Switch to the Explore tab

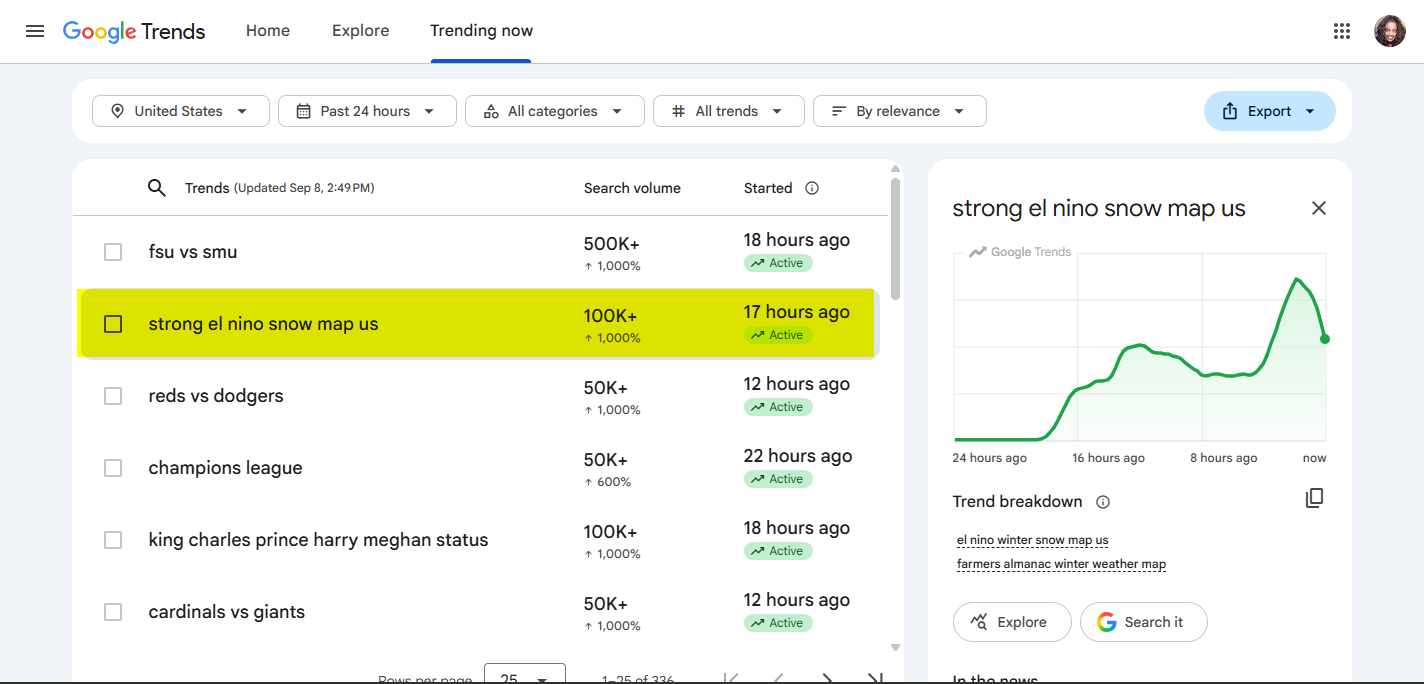[361, 31]
